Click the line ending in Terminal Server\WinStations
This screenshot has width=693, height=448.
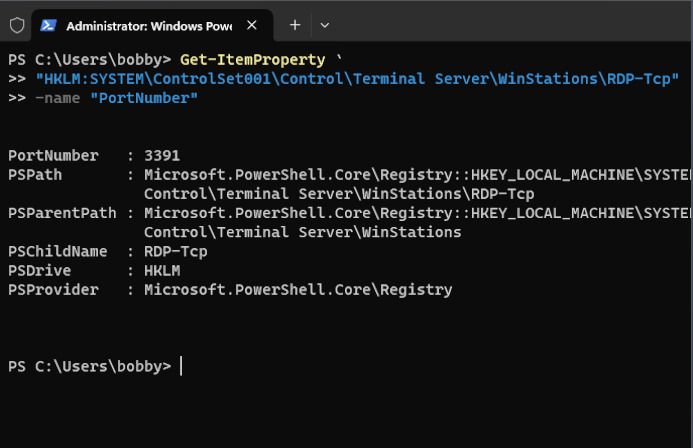[302, 232]
